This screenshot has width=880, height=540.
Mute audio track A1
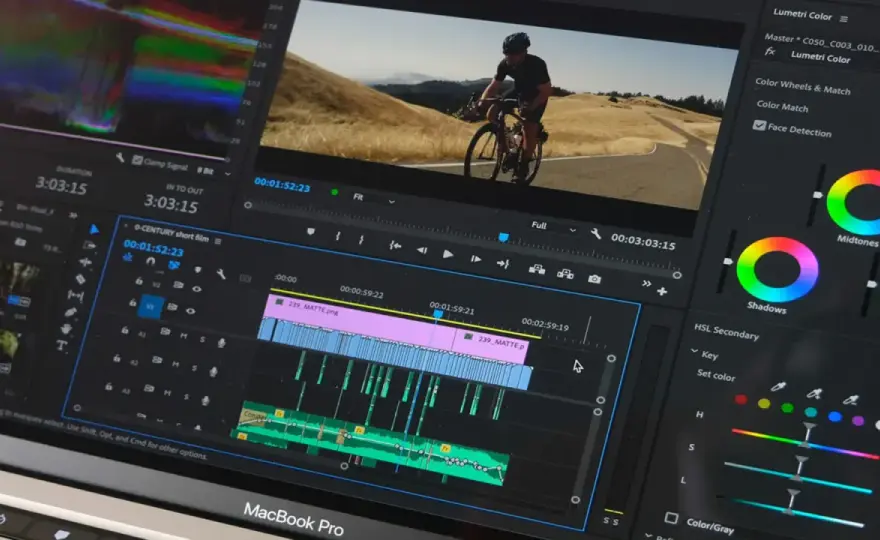(x=184, y=336)
